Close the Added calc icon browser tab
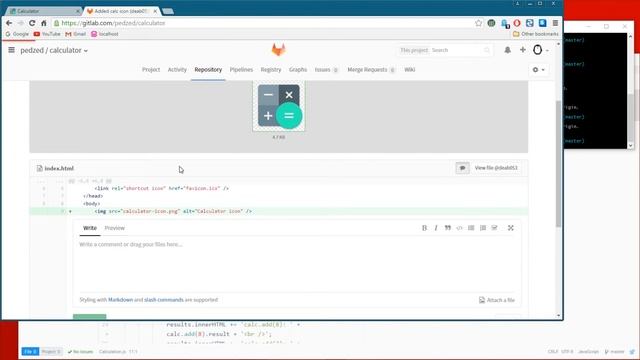Viewport: 640px width, 360px height. [x=155, y=11]
